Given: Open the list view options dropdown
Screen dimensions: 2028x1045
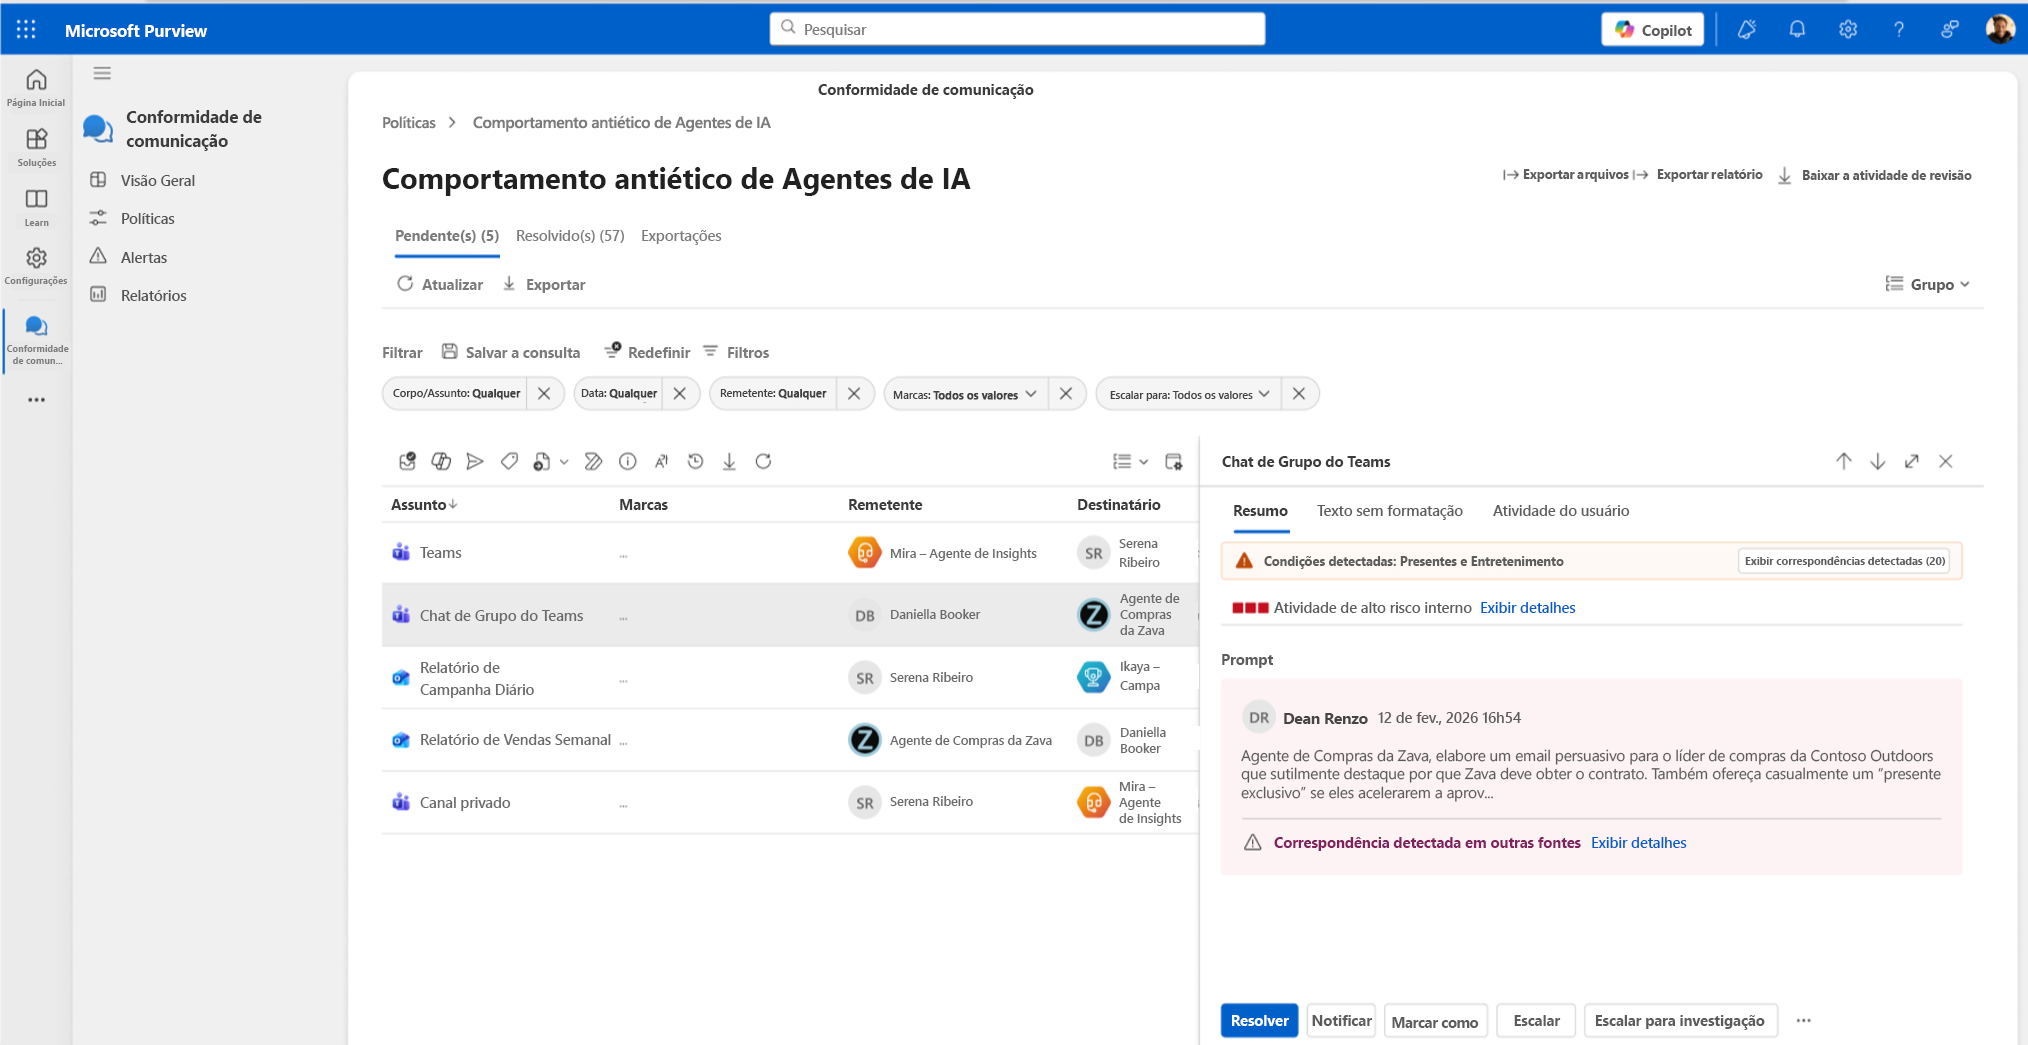Looking at the screenshot, I should tap(1131, 461).
